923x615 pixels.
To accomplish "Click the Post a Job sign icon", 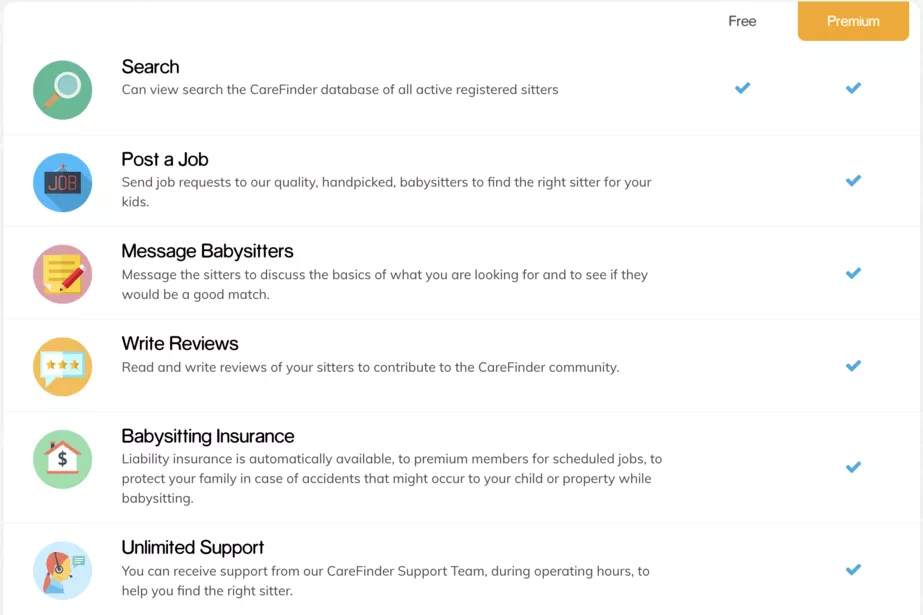I will [62, 182].
